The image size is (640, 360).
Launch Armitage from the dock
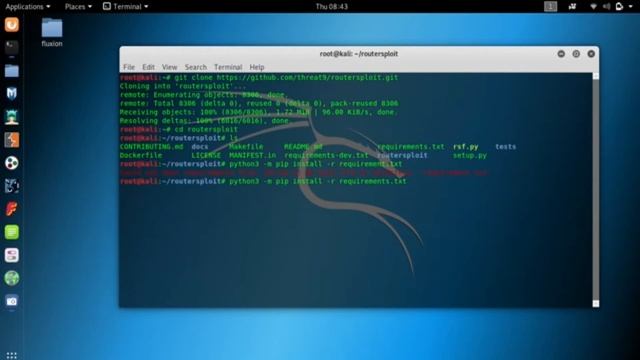point(11,117)
